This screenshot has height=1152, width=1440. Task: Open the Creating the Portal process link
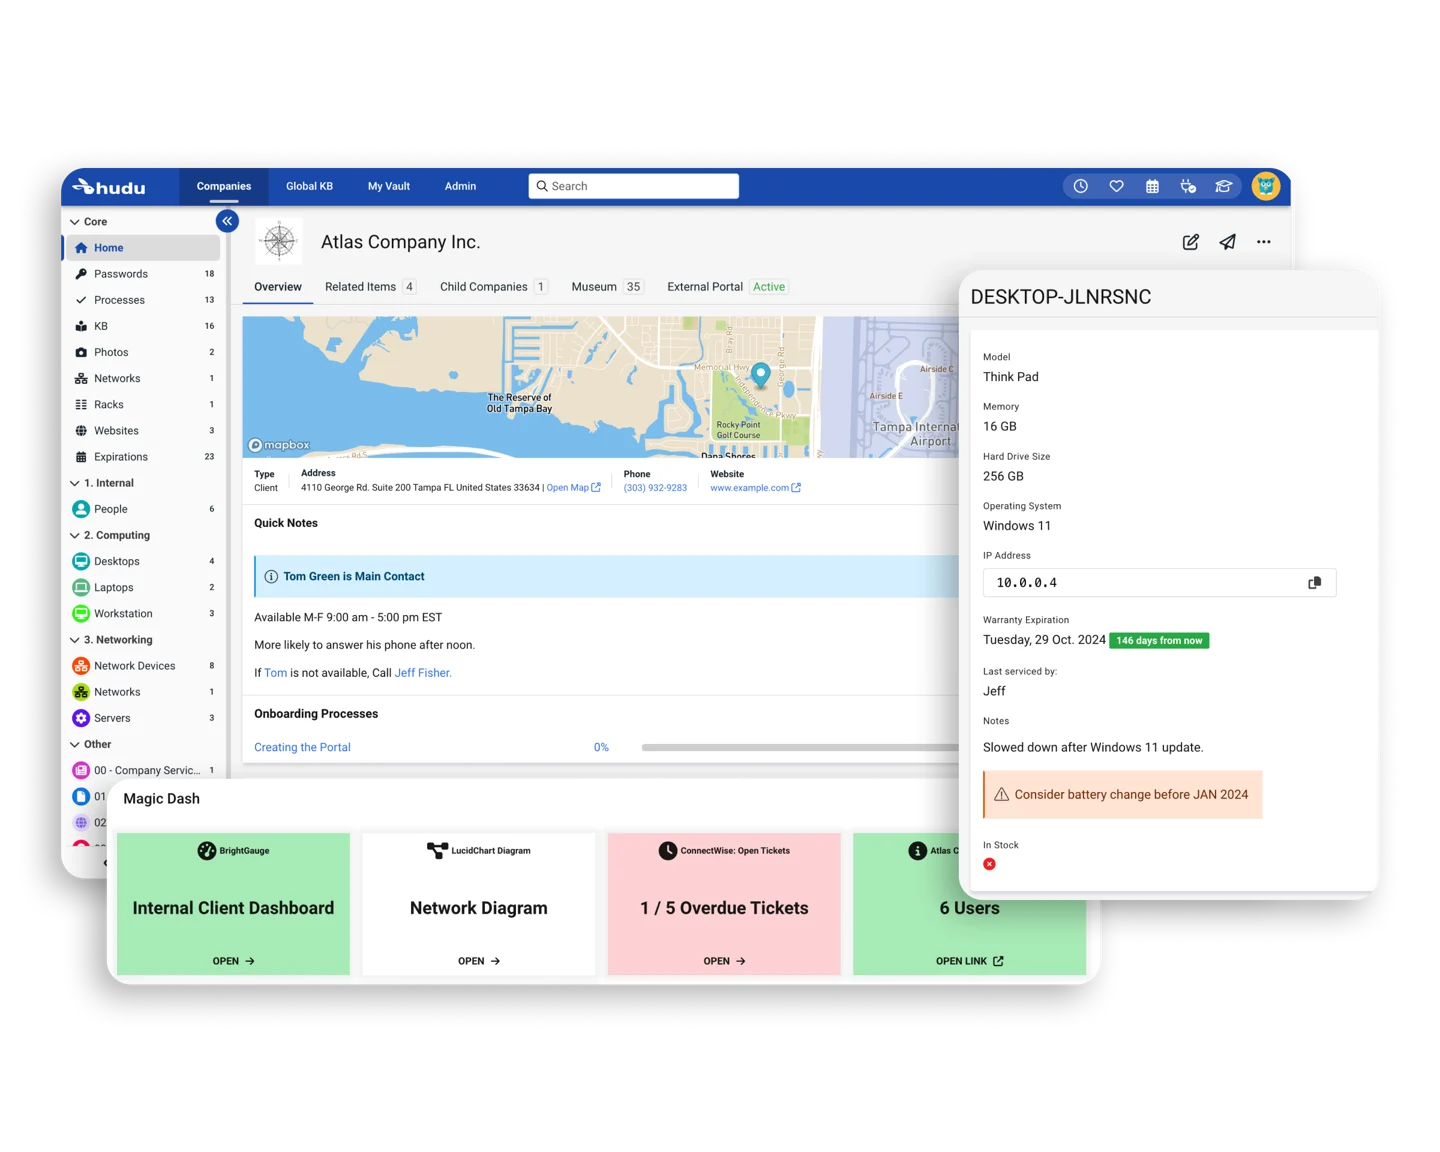pos(302,747)
